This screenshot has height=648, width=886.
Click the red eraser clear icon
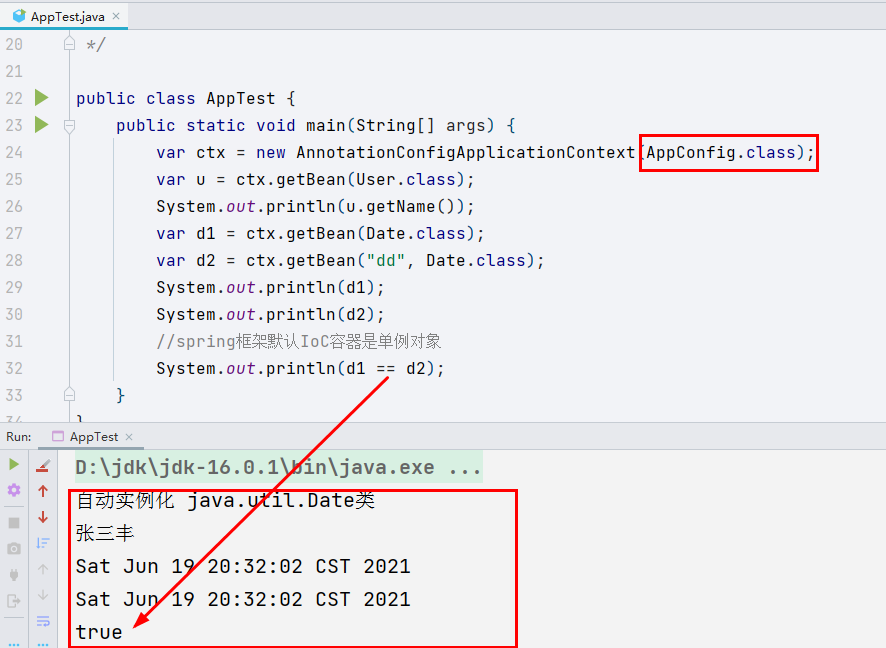coord(43,466)
